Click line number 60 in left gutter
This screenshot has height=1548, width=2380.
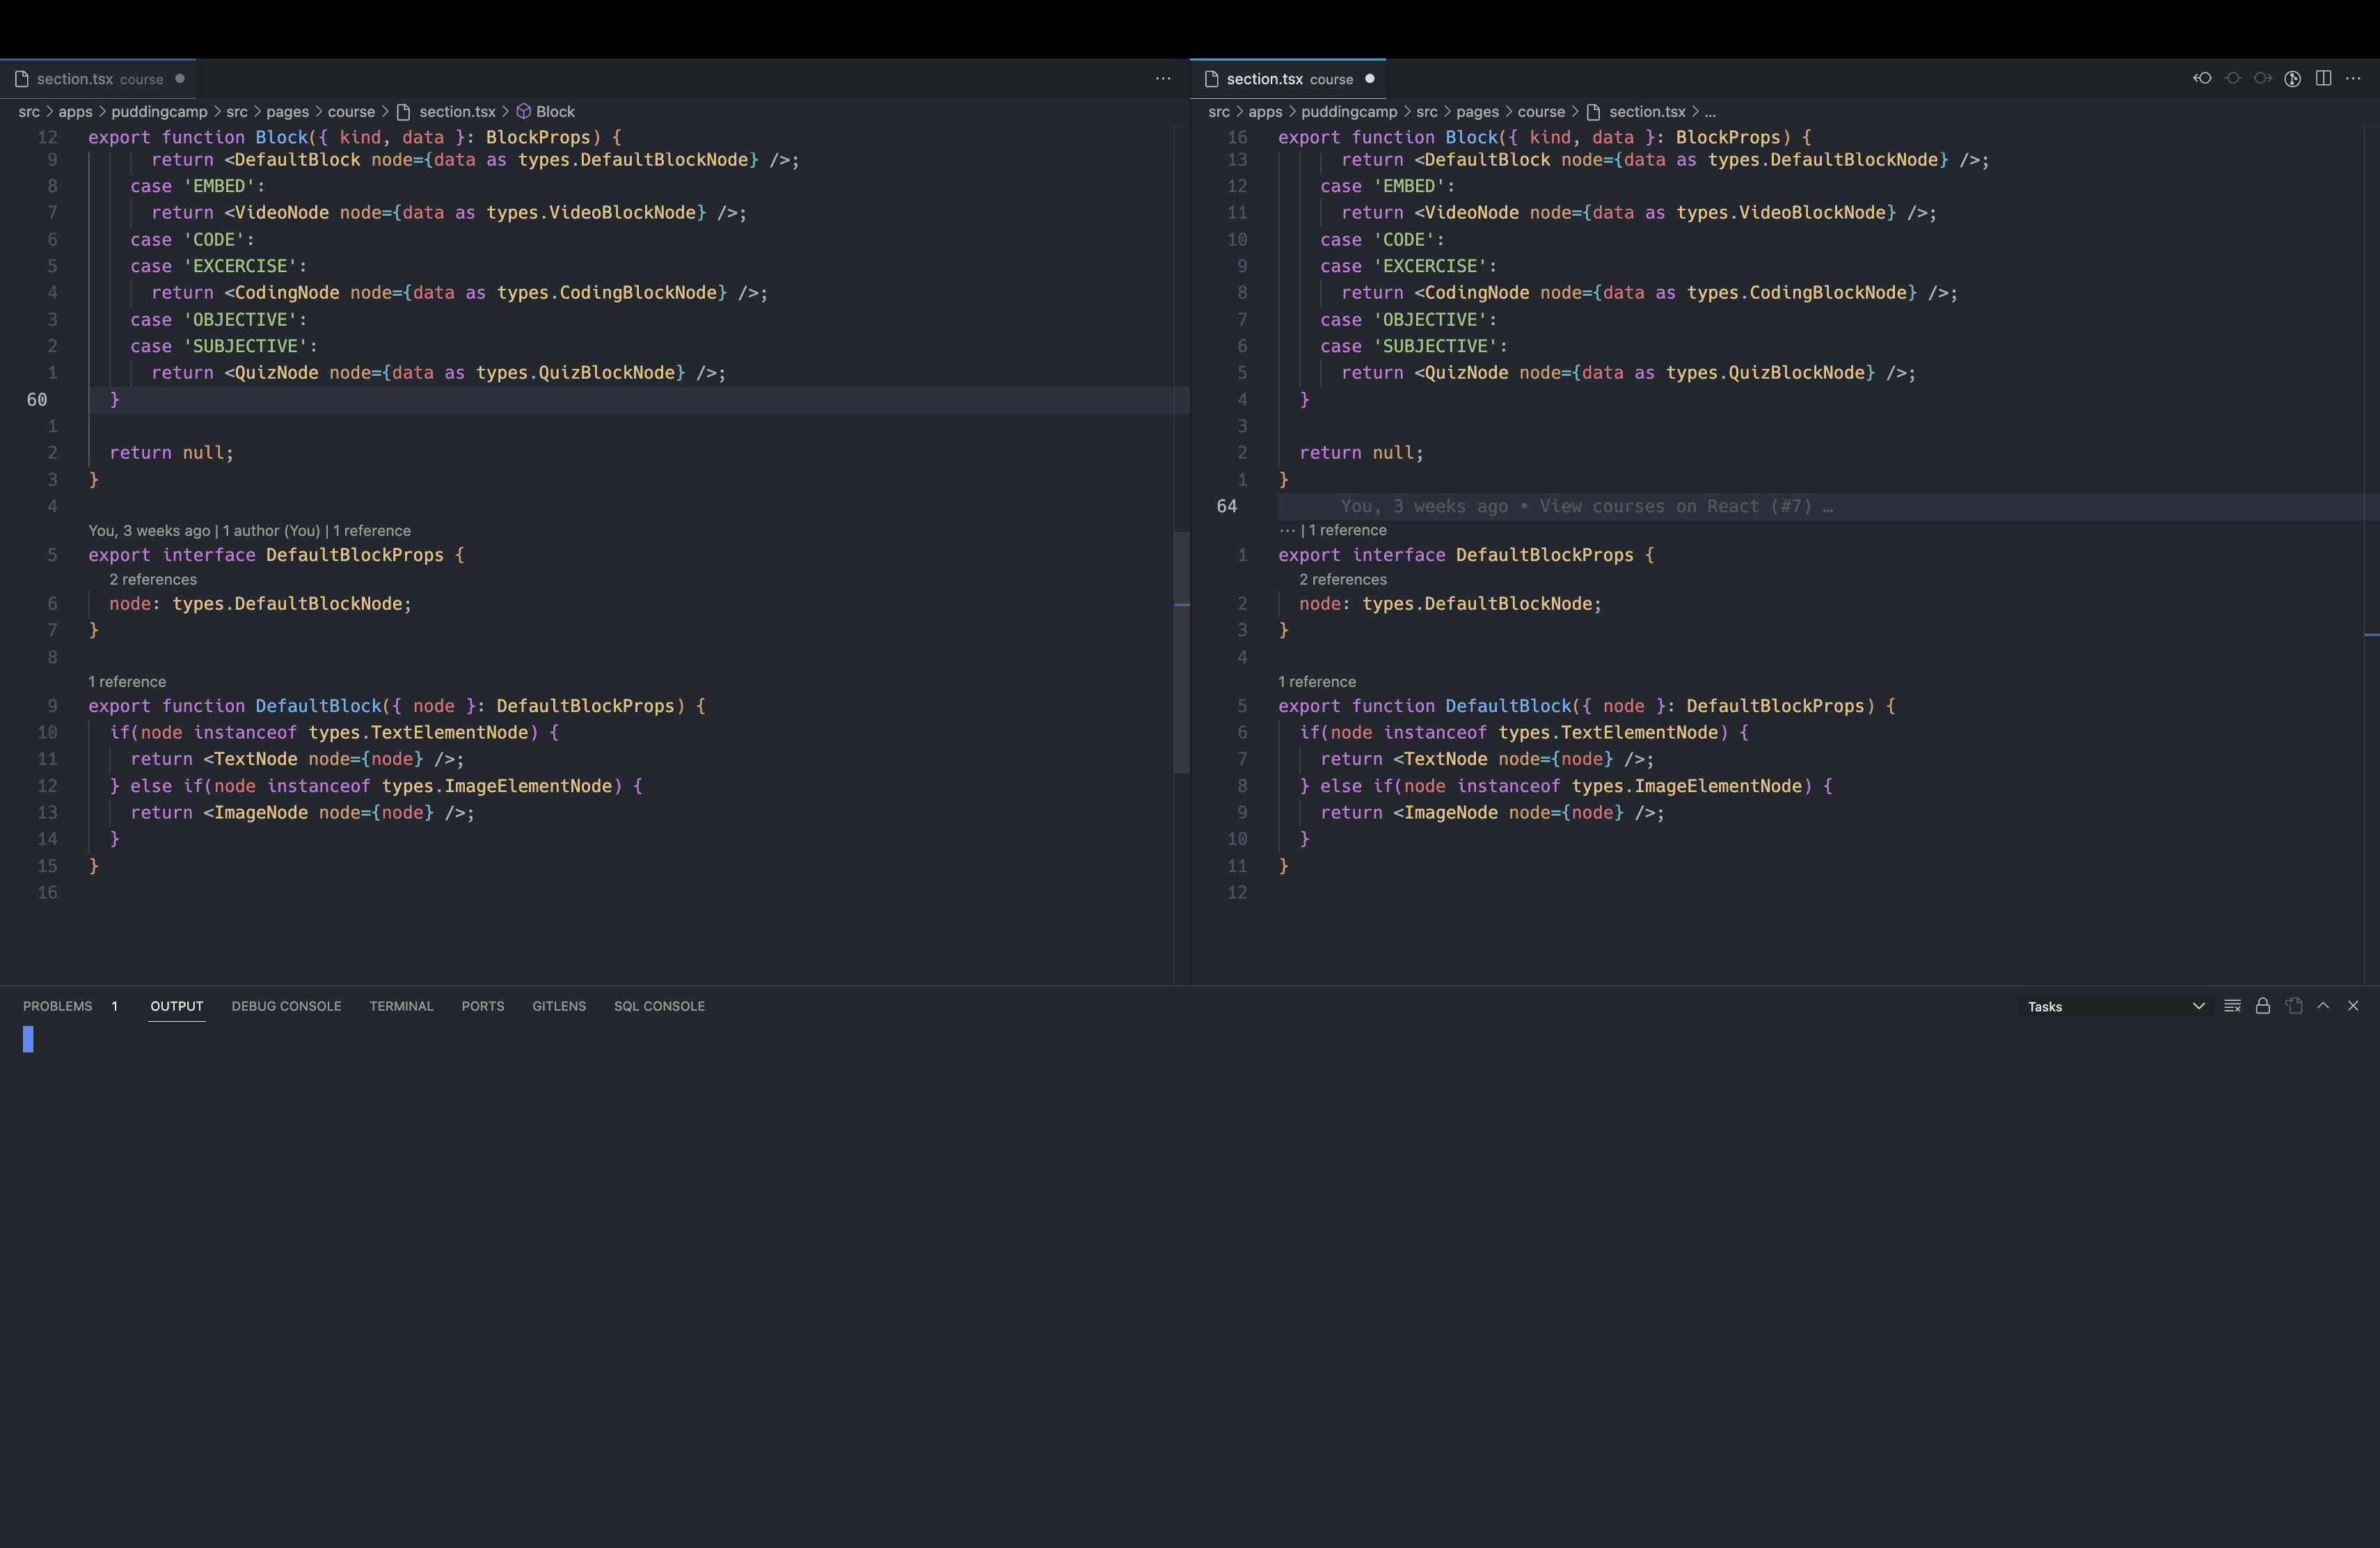(x=37, y=400)
